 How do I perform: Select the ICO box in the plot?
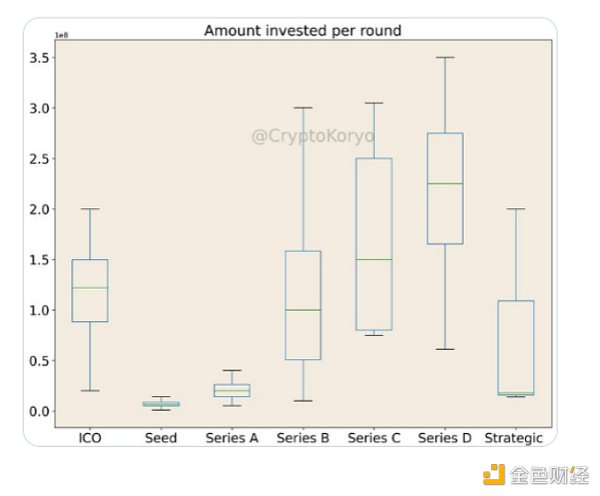90,290
